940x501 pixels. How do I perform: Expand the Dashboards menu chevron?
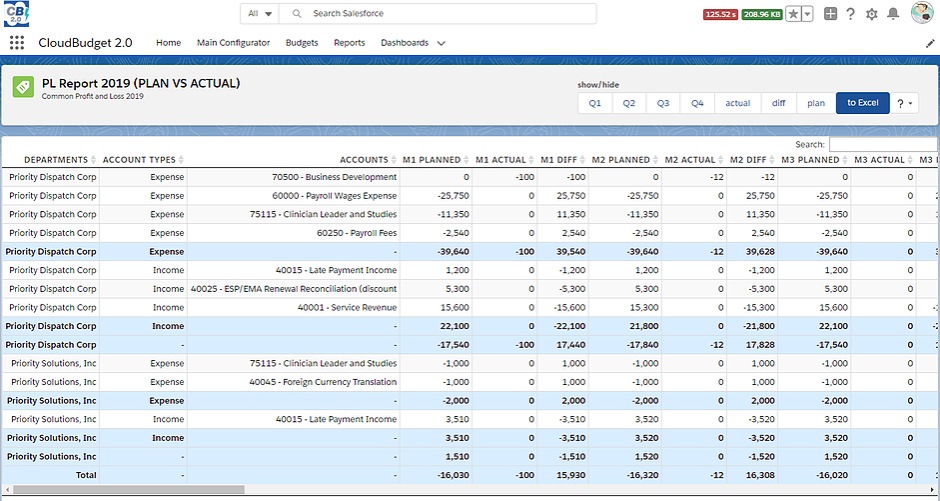[441, 43]
